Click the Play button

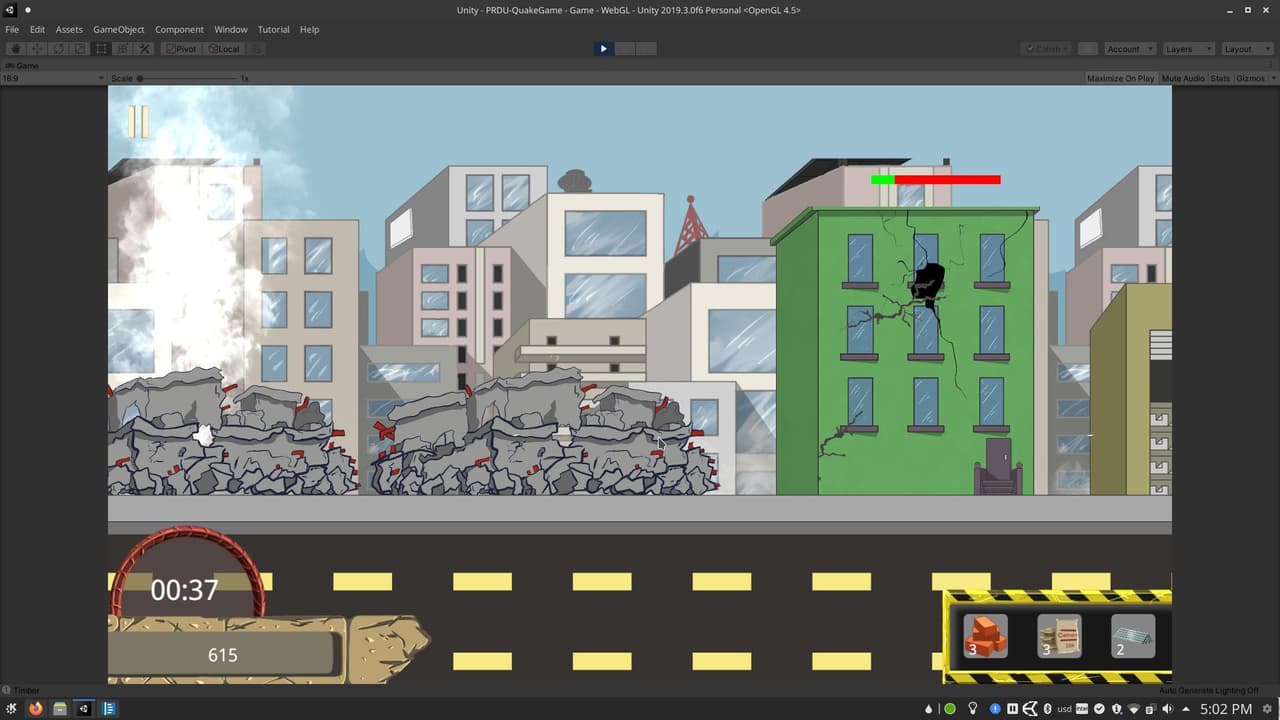(x=603, y=49)
